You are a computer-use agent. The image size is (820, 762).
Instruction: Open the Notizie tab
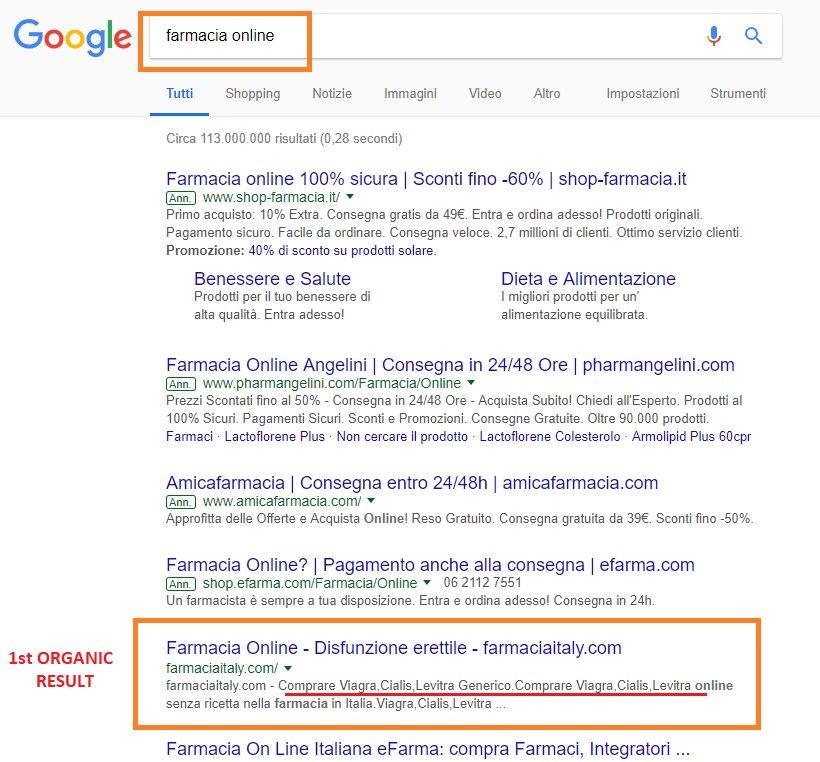point(332,94)
